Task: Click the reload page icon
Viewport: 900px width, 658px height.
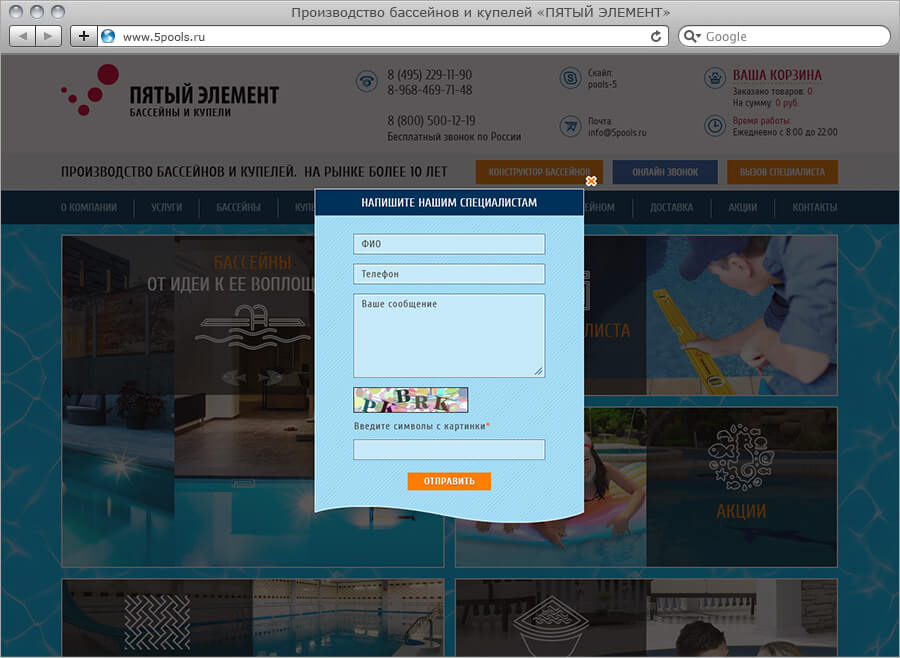Action: click(x=655, y=36)
